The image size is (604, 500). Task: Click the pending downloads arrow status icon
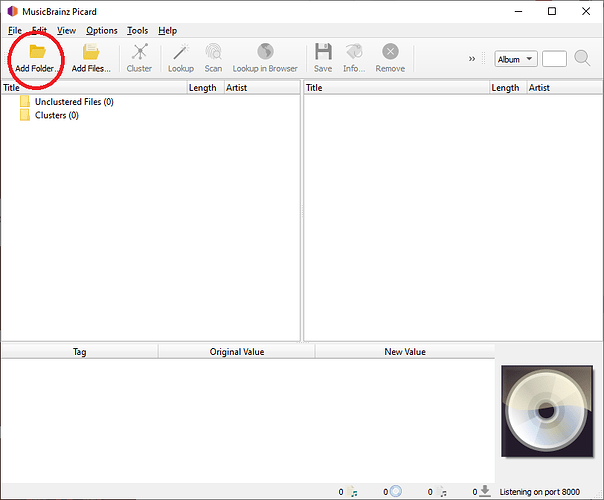485,491
